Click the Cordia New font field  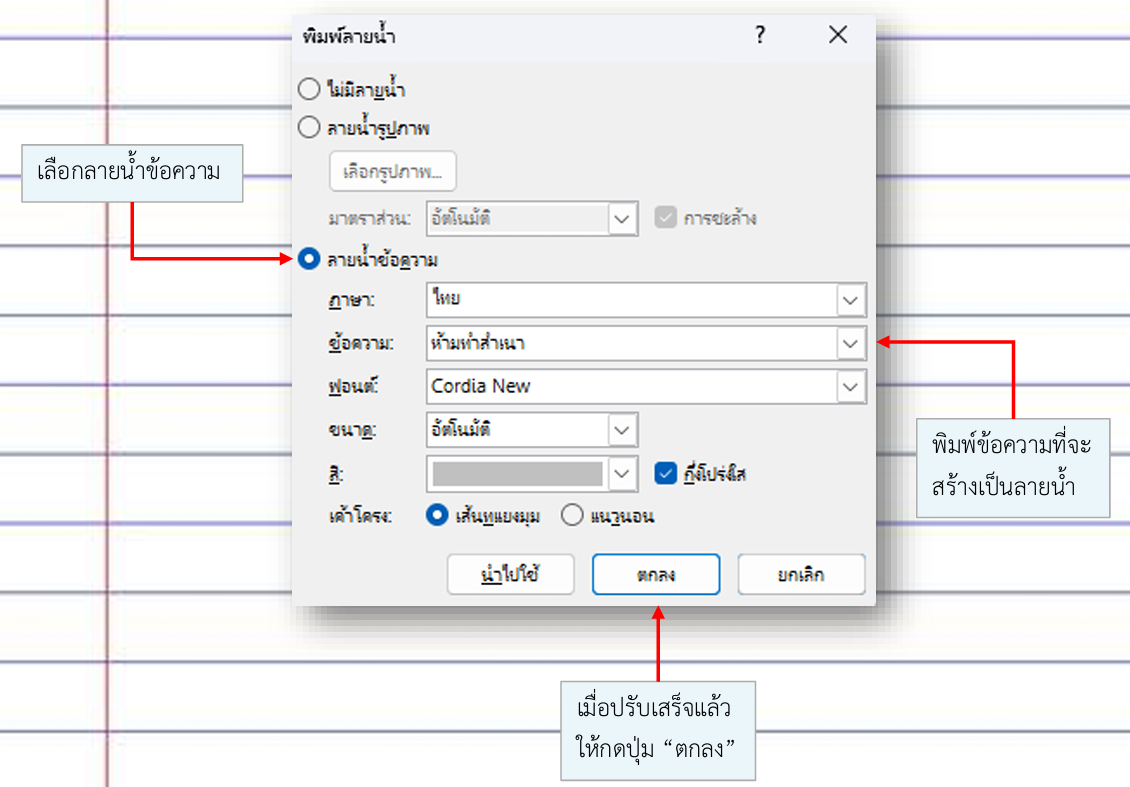(630, 386)
